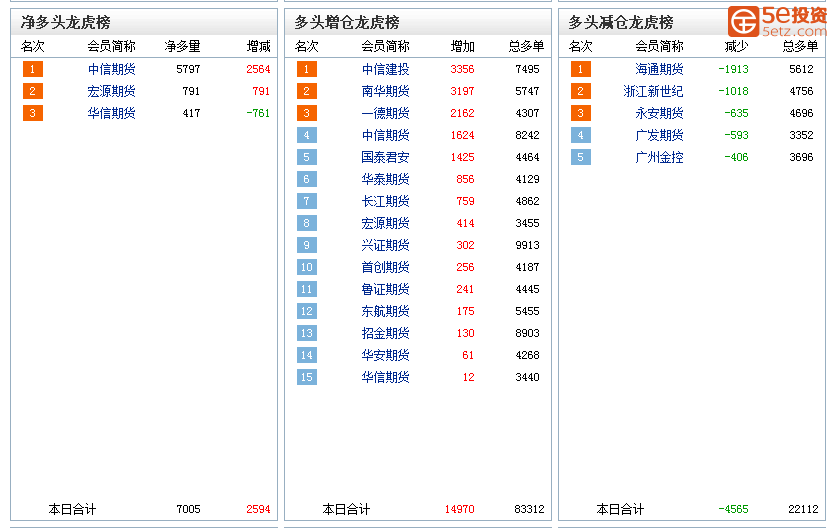Open 宏源期货 link in 净多头龙虎榜 table
This screenshot has width=835, height=528.
point(111,91)
